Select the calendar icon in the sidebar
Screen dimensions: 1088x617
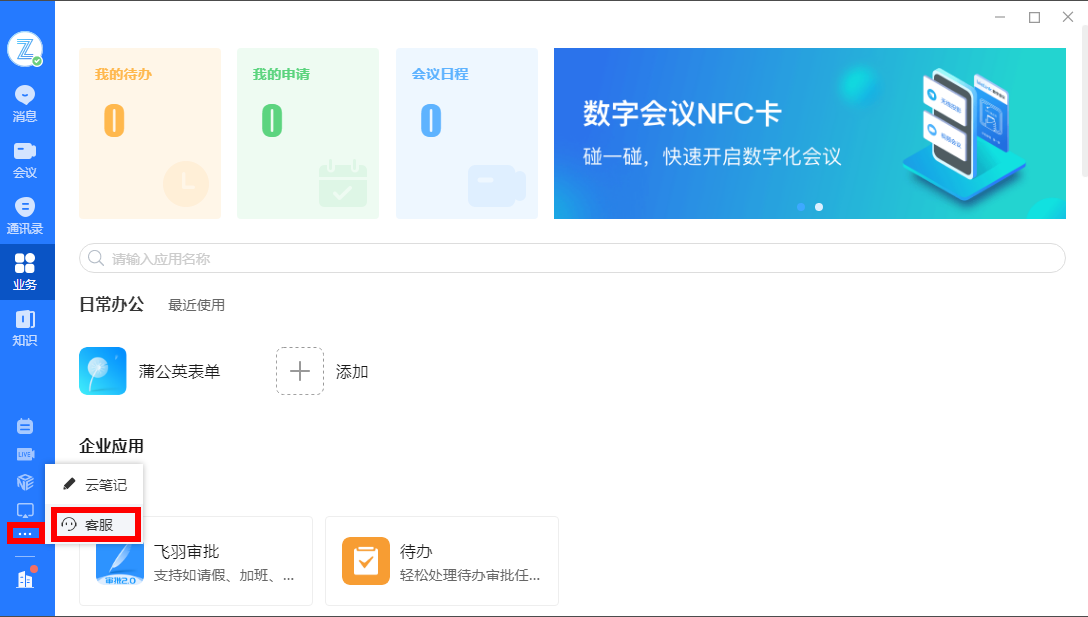(x=24, y=425)
